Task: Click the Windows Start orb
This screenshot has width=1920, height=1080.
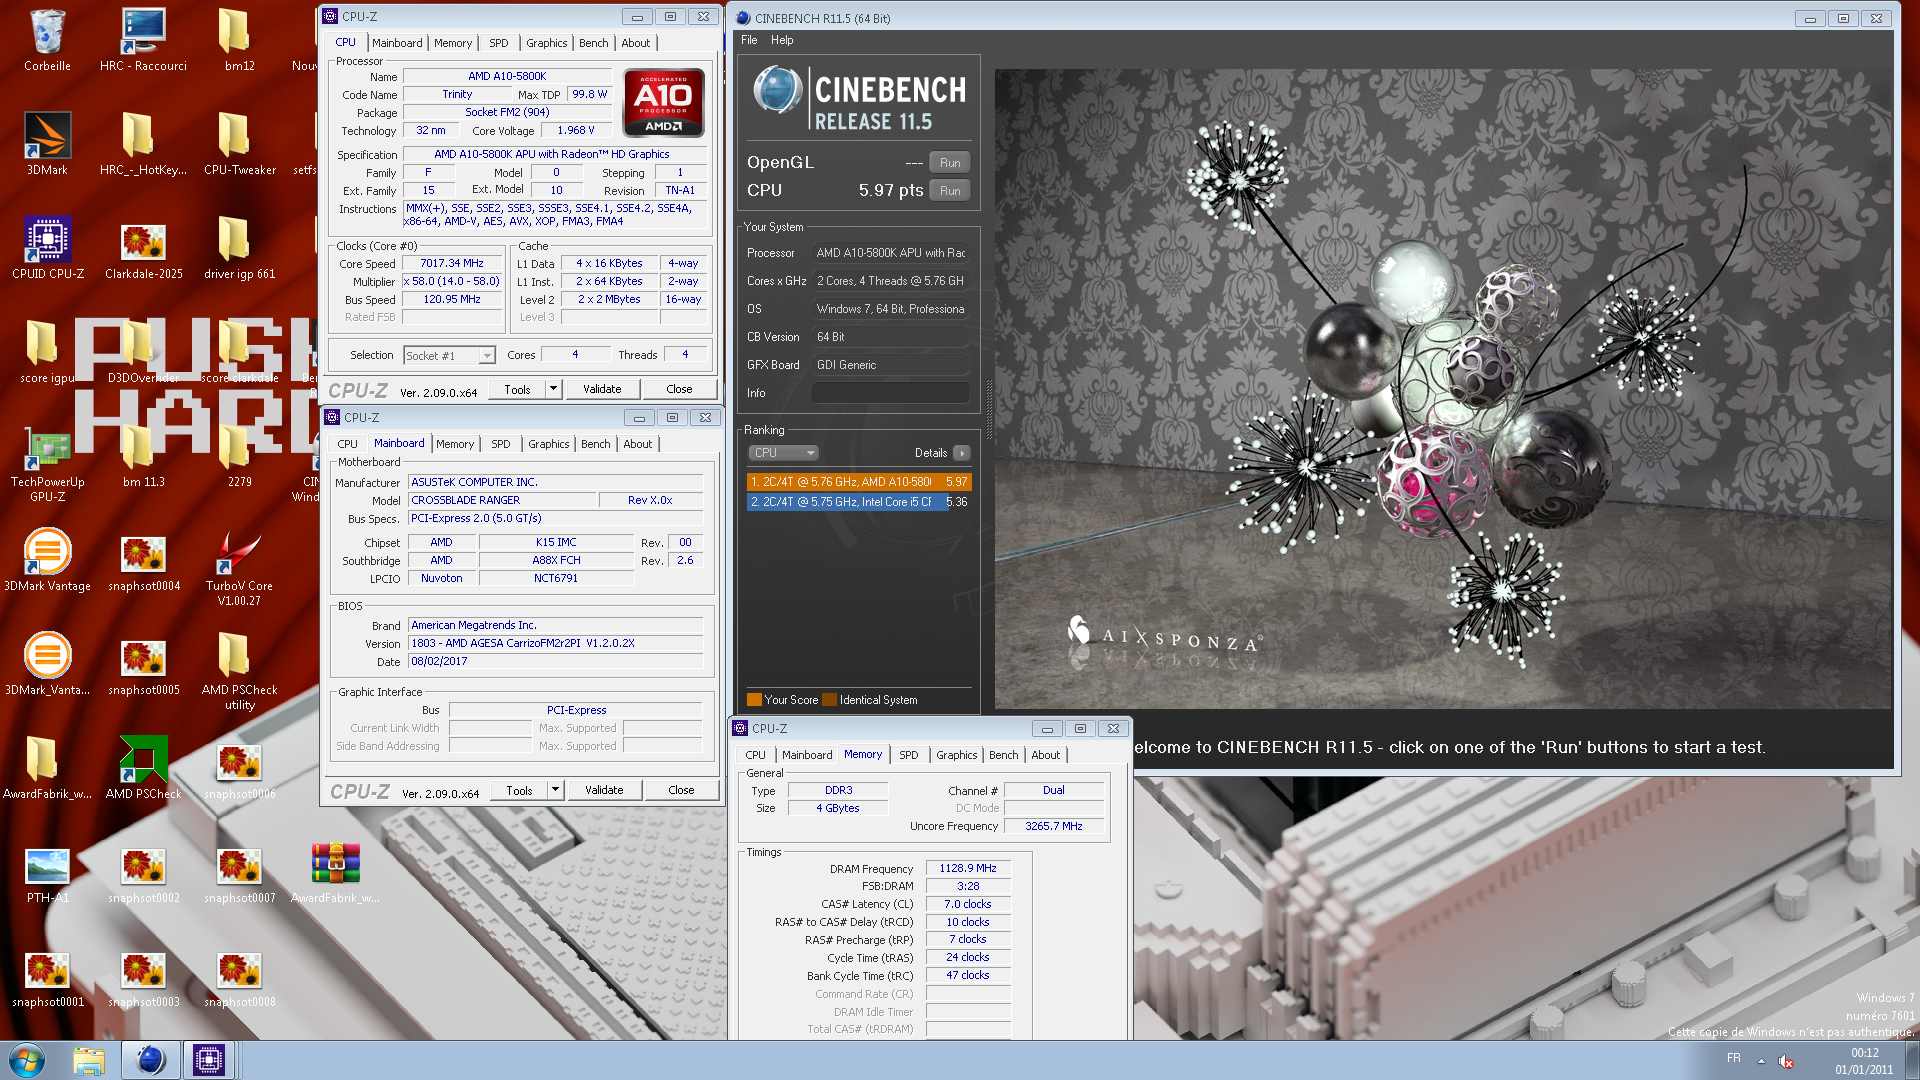Action: click(x=27, y=1059)
